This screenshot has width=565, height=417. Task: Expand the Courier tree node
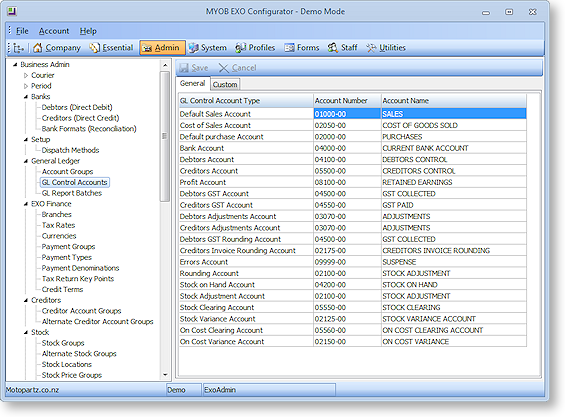pyautogui.click(x=26, y=75)
